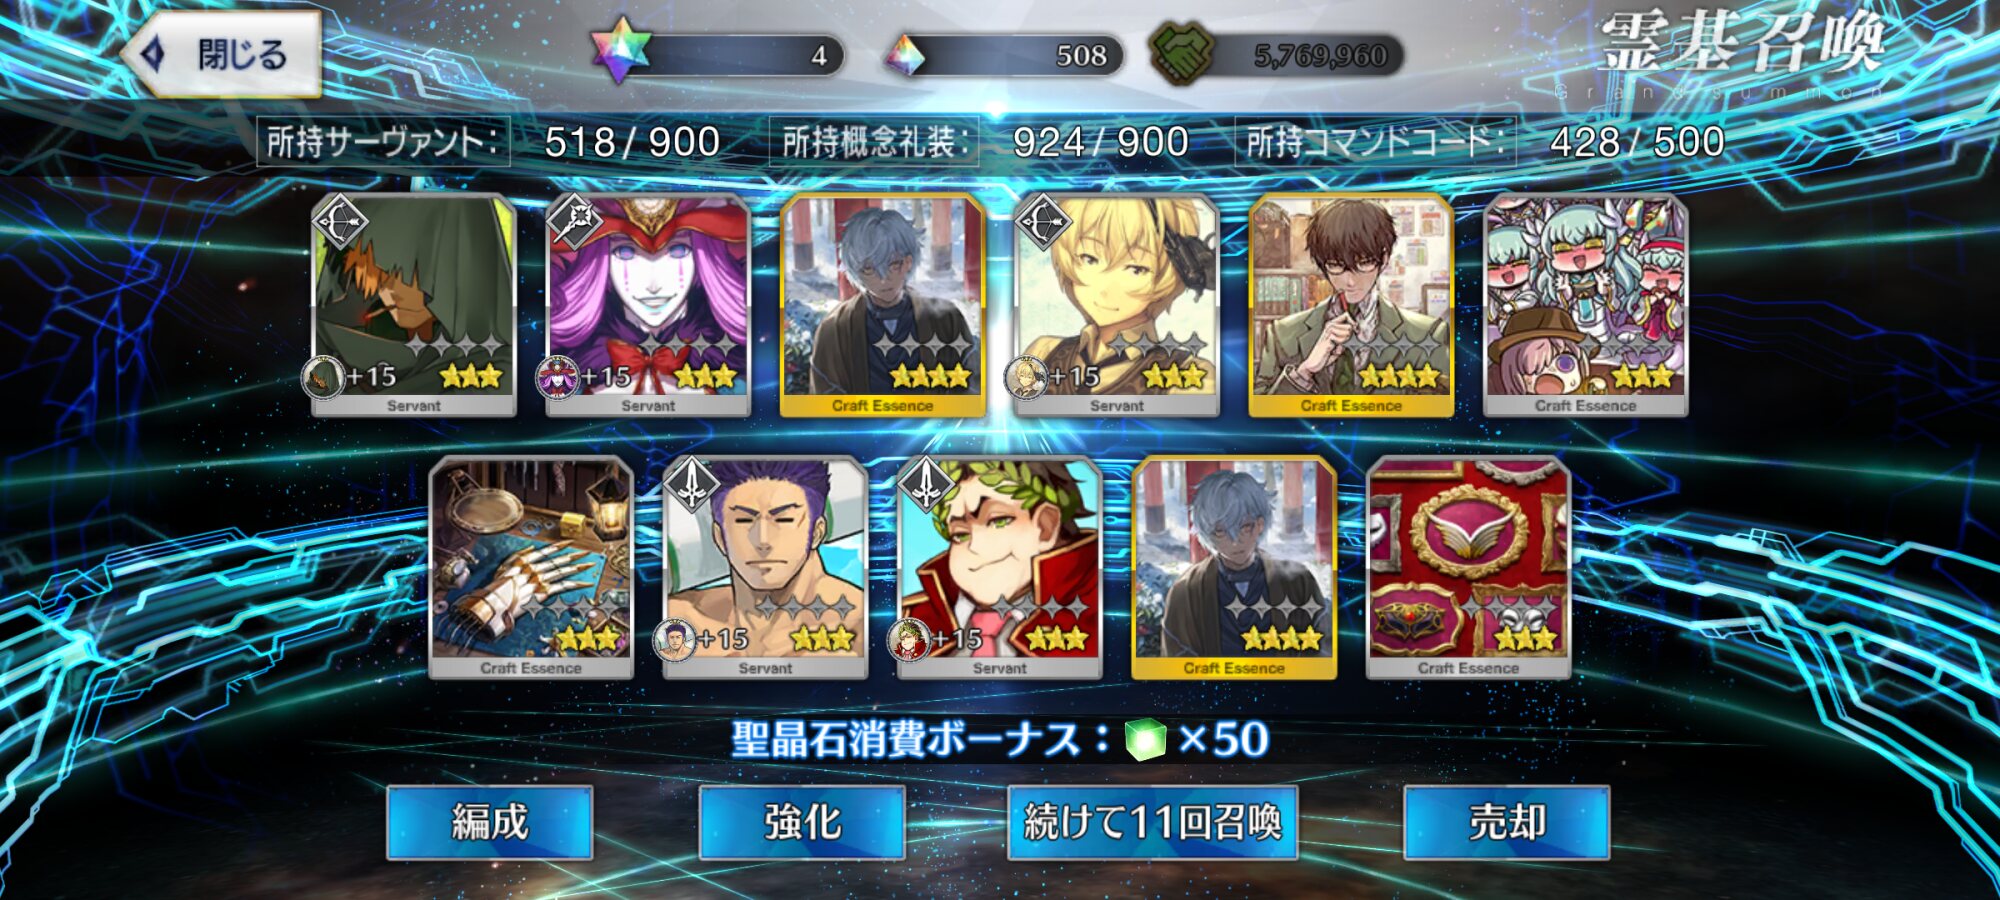Open 編成 party formation
Image resolution: width=2000 pixels, height=900 pixels.
(490, 822)
